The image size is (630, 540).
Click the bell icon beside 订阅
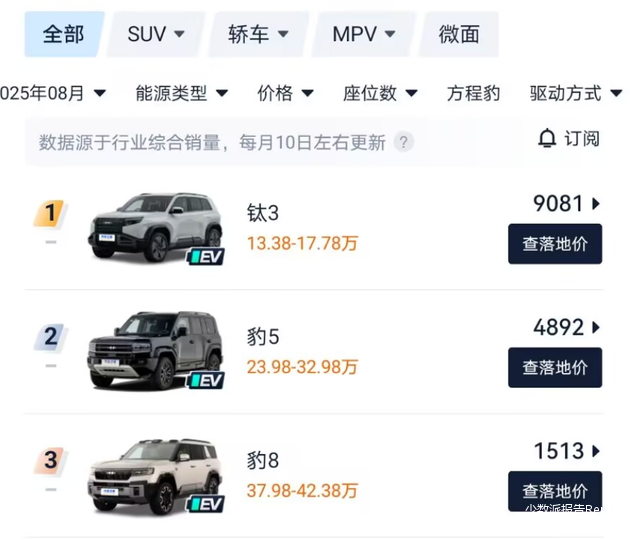pos(547,137)
